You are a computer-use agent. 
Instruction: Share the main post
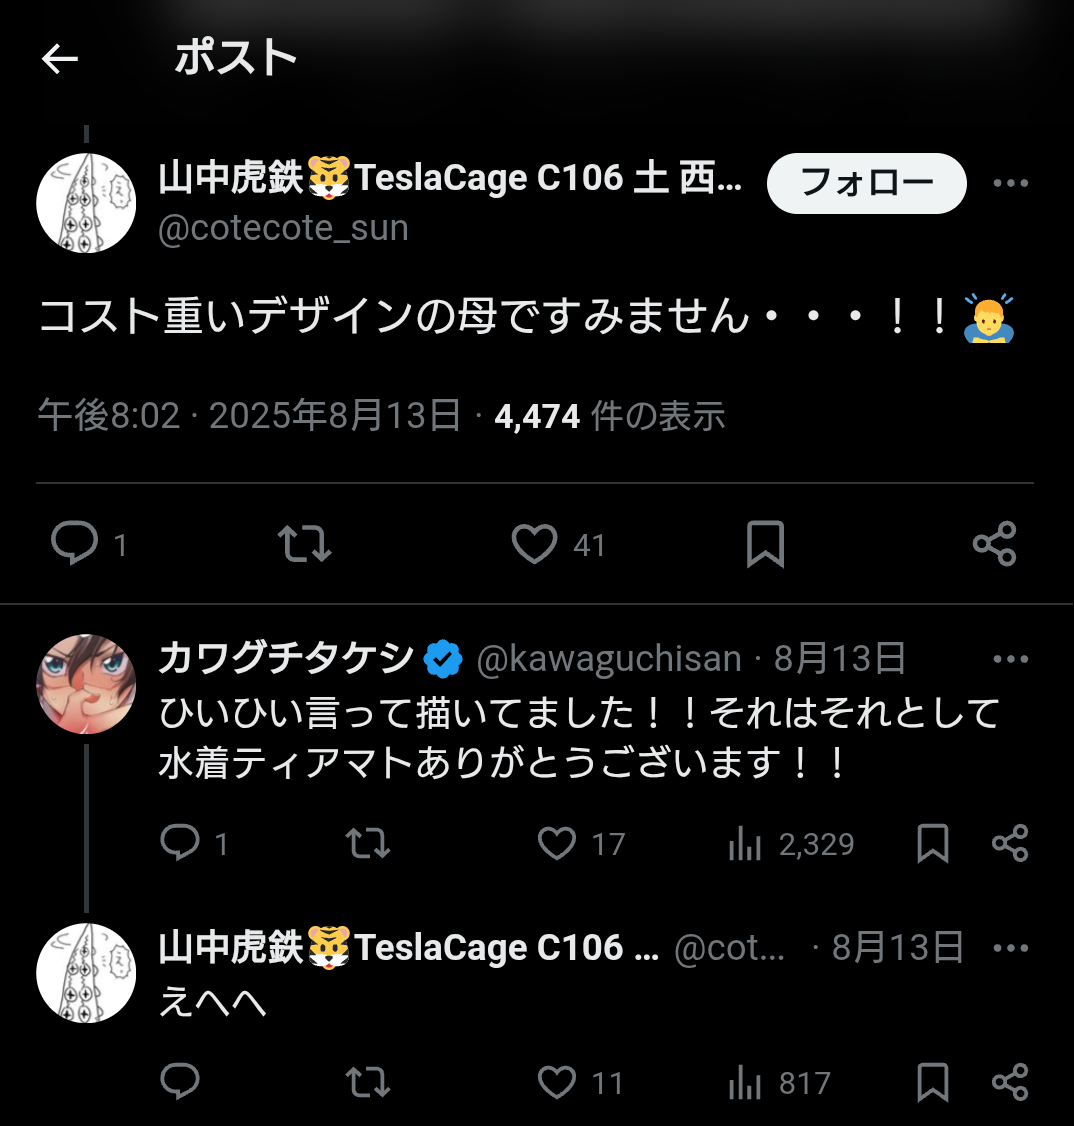pos(994,544)
